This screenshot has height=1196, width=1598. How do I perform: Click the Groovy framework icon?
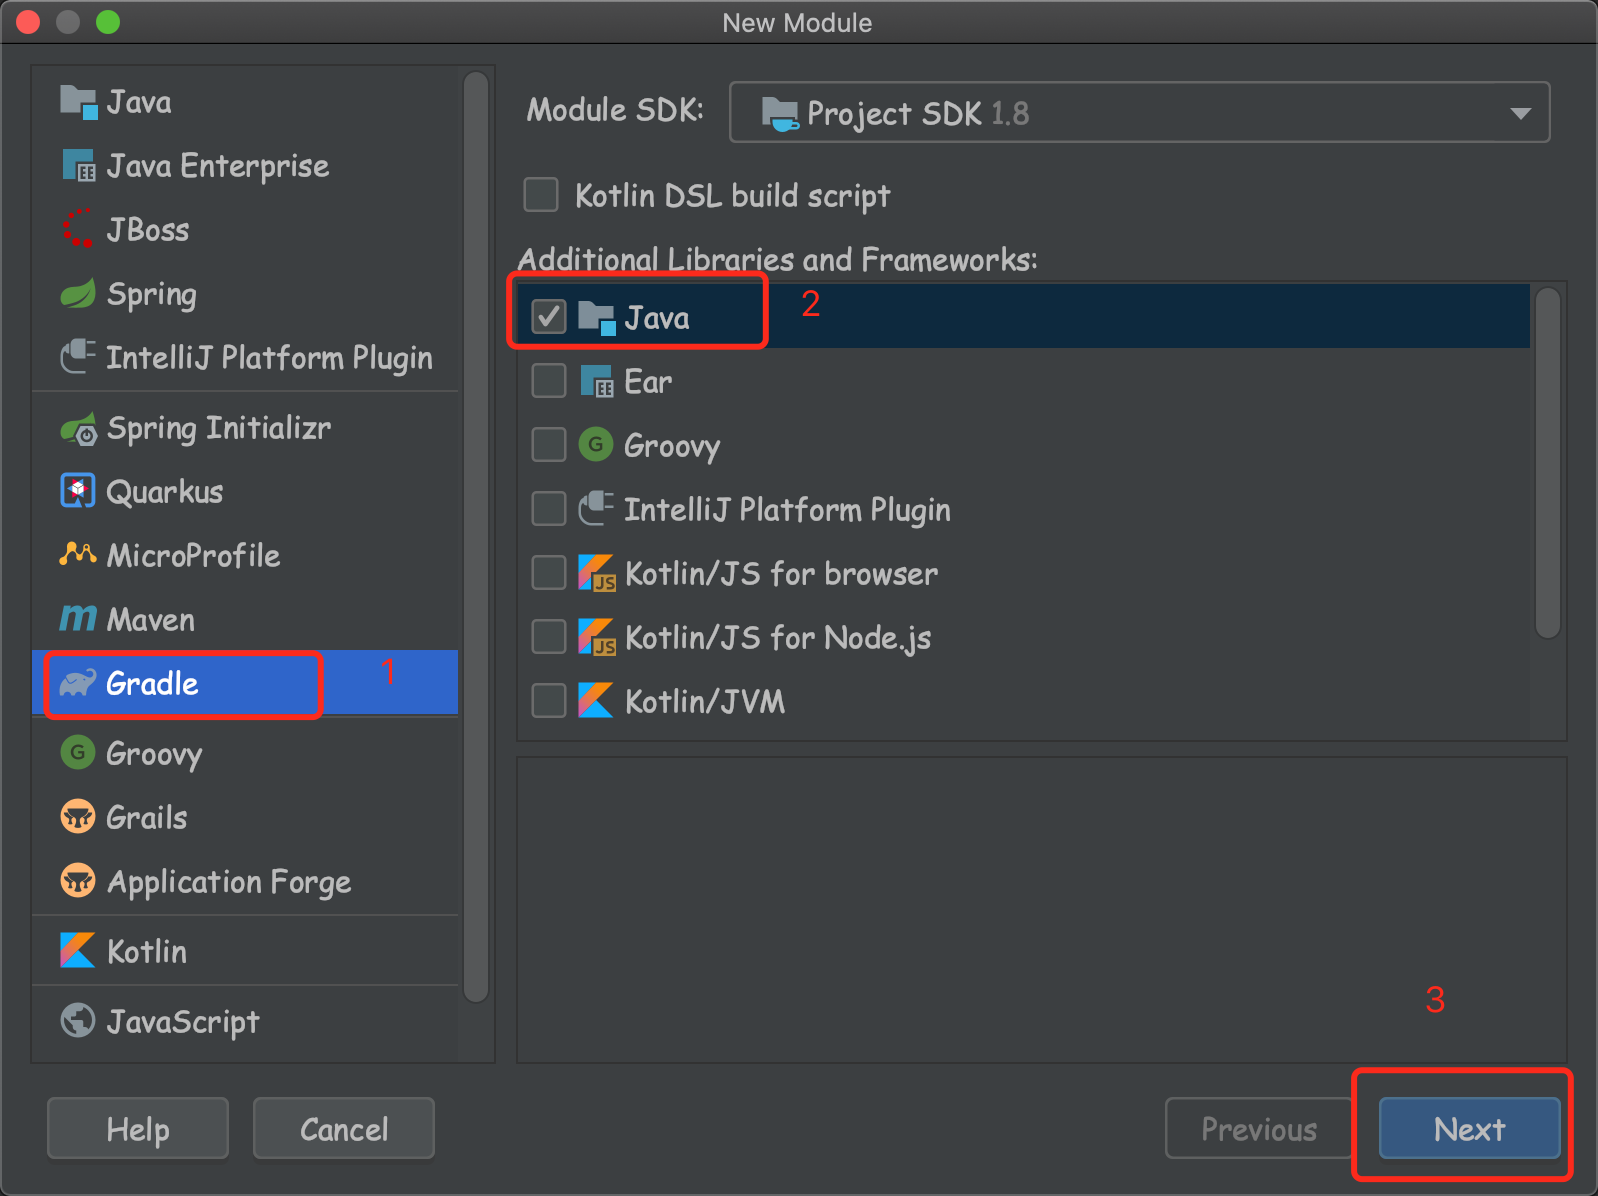[596, 444]
